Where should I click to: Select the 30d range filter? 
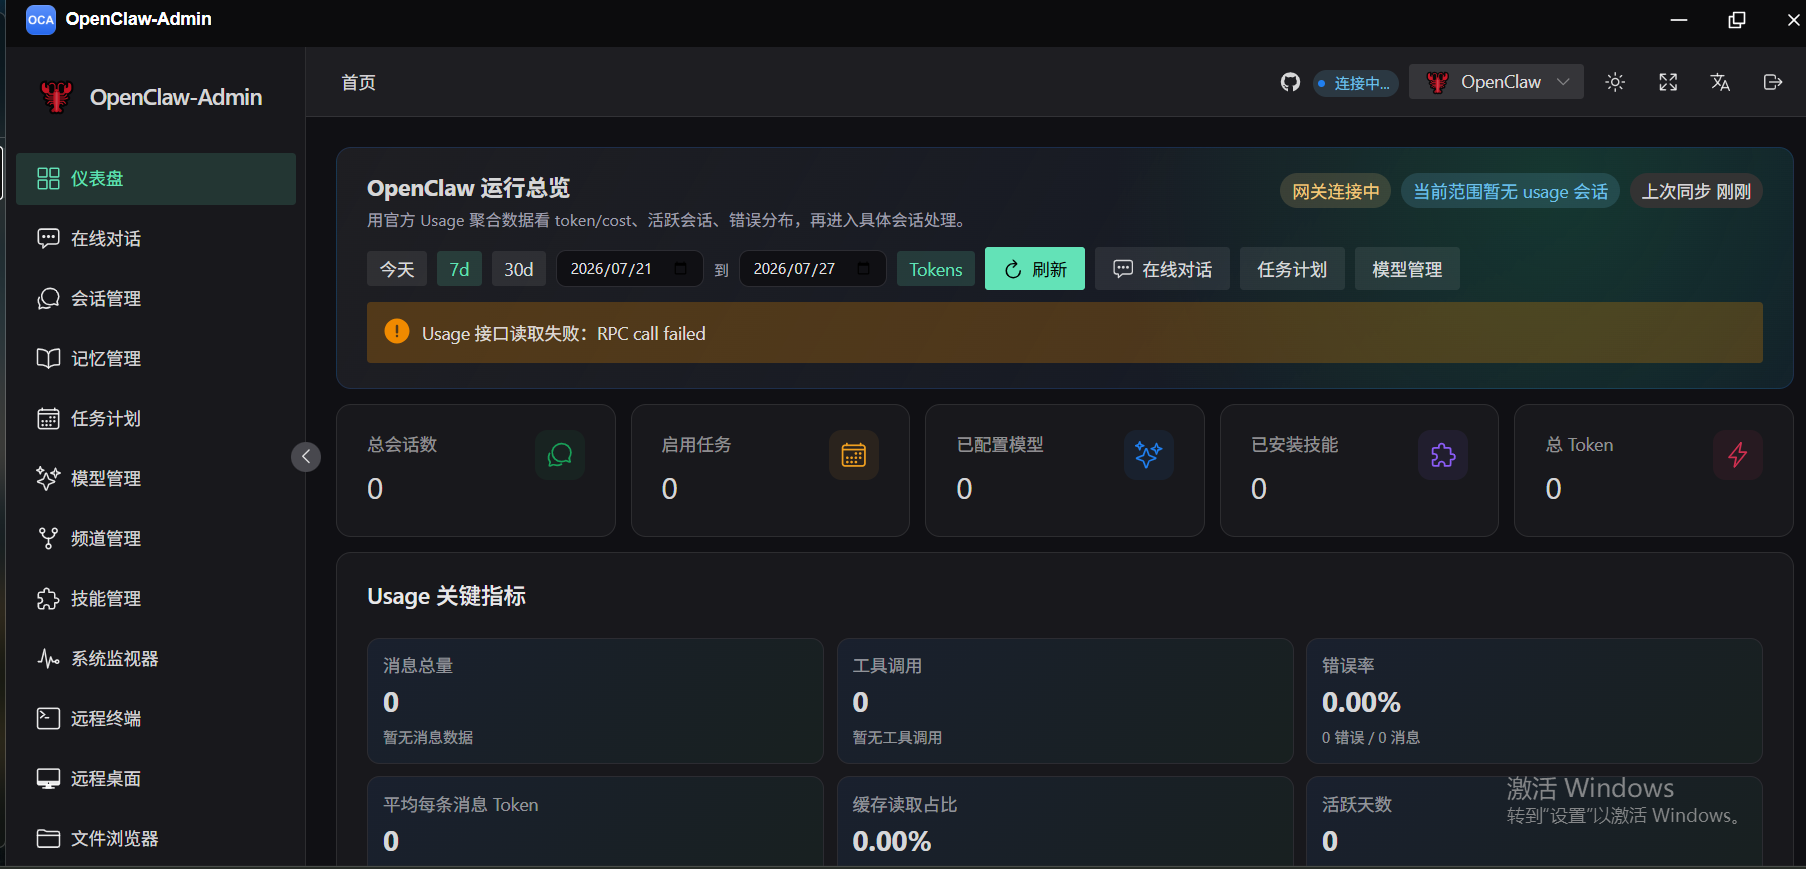click(x=519, y=269)
